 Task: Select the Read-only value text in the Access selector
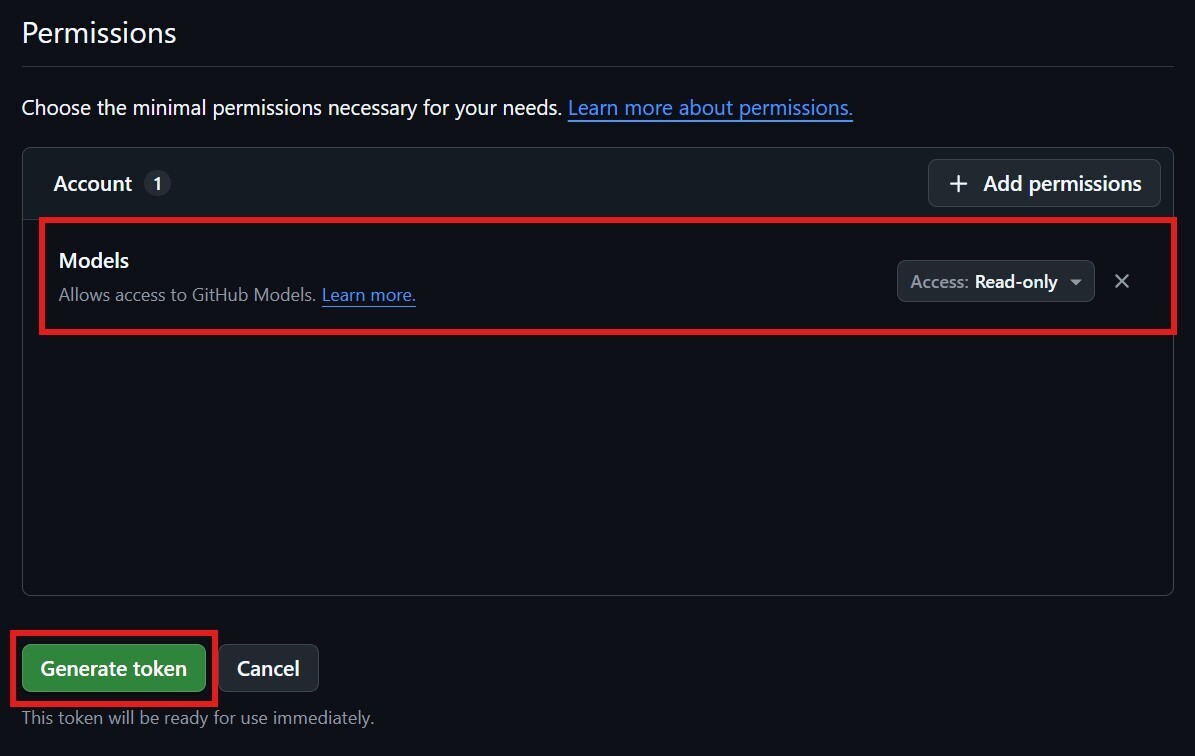(x=1016, y=282)
